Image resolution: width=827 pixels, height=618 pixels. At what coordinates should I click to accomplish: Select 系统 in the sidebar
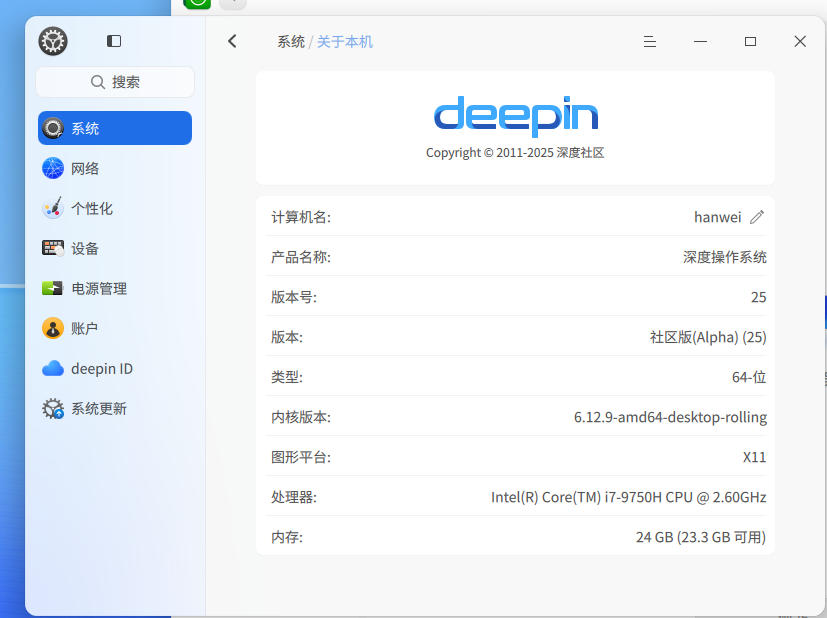point(115,128)
